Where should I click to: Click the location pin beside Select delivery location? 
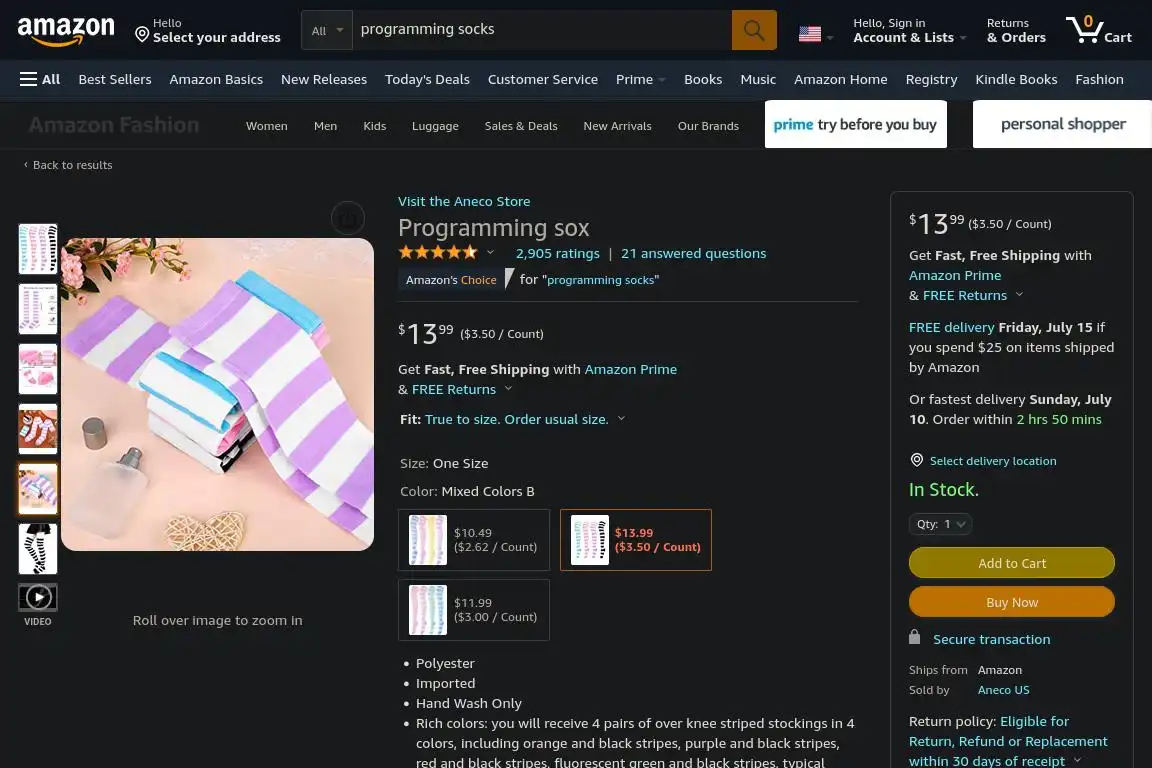916,460
